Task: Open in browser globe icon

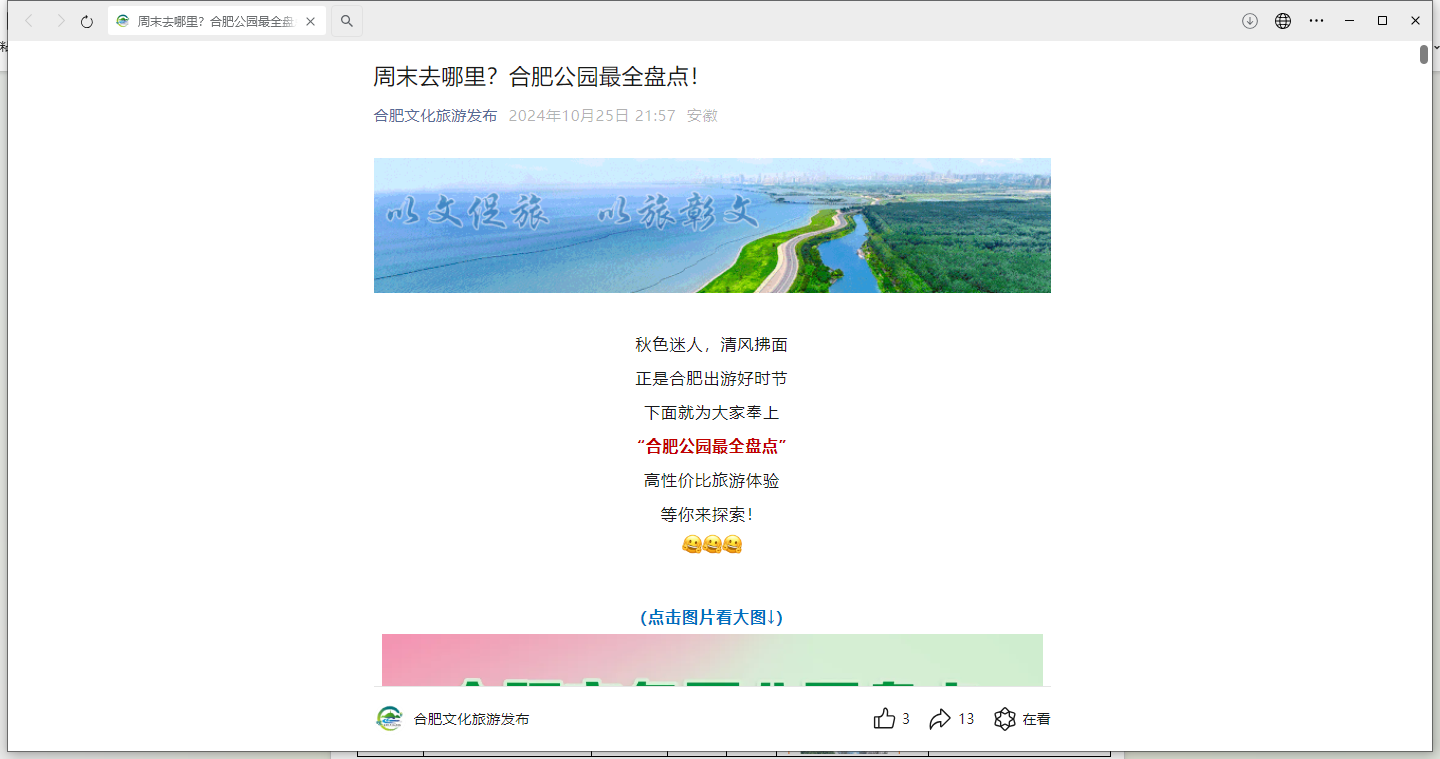Action: pos(1283,21)
